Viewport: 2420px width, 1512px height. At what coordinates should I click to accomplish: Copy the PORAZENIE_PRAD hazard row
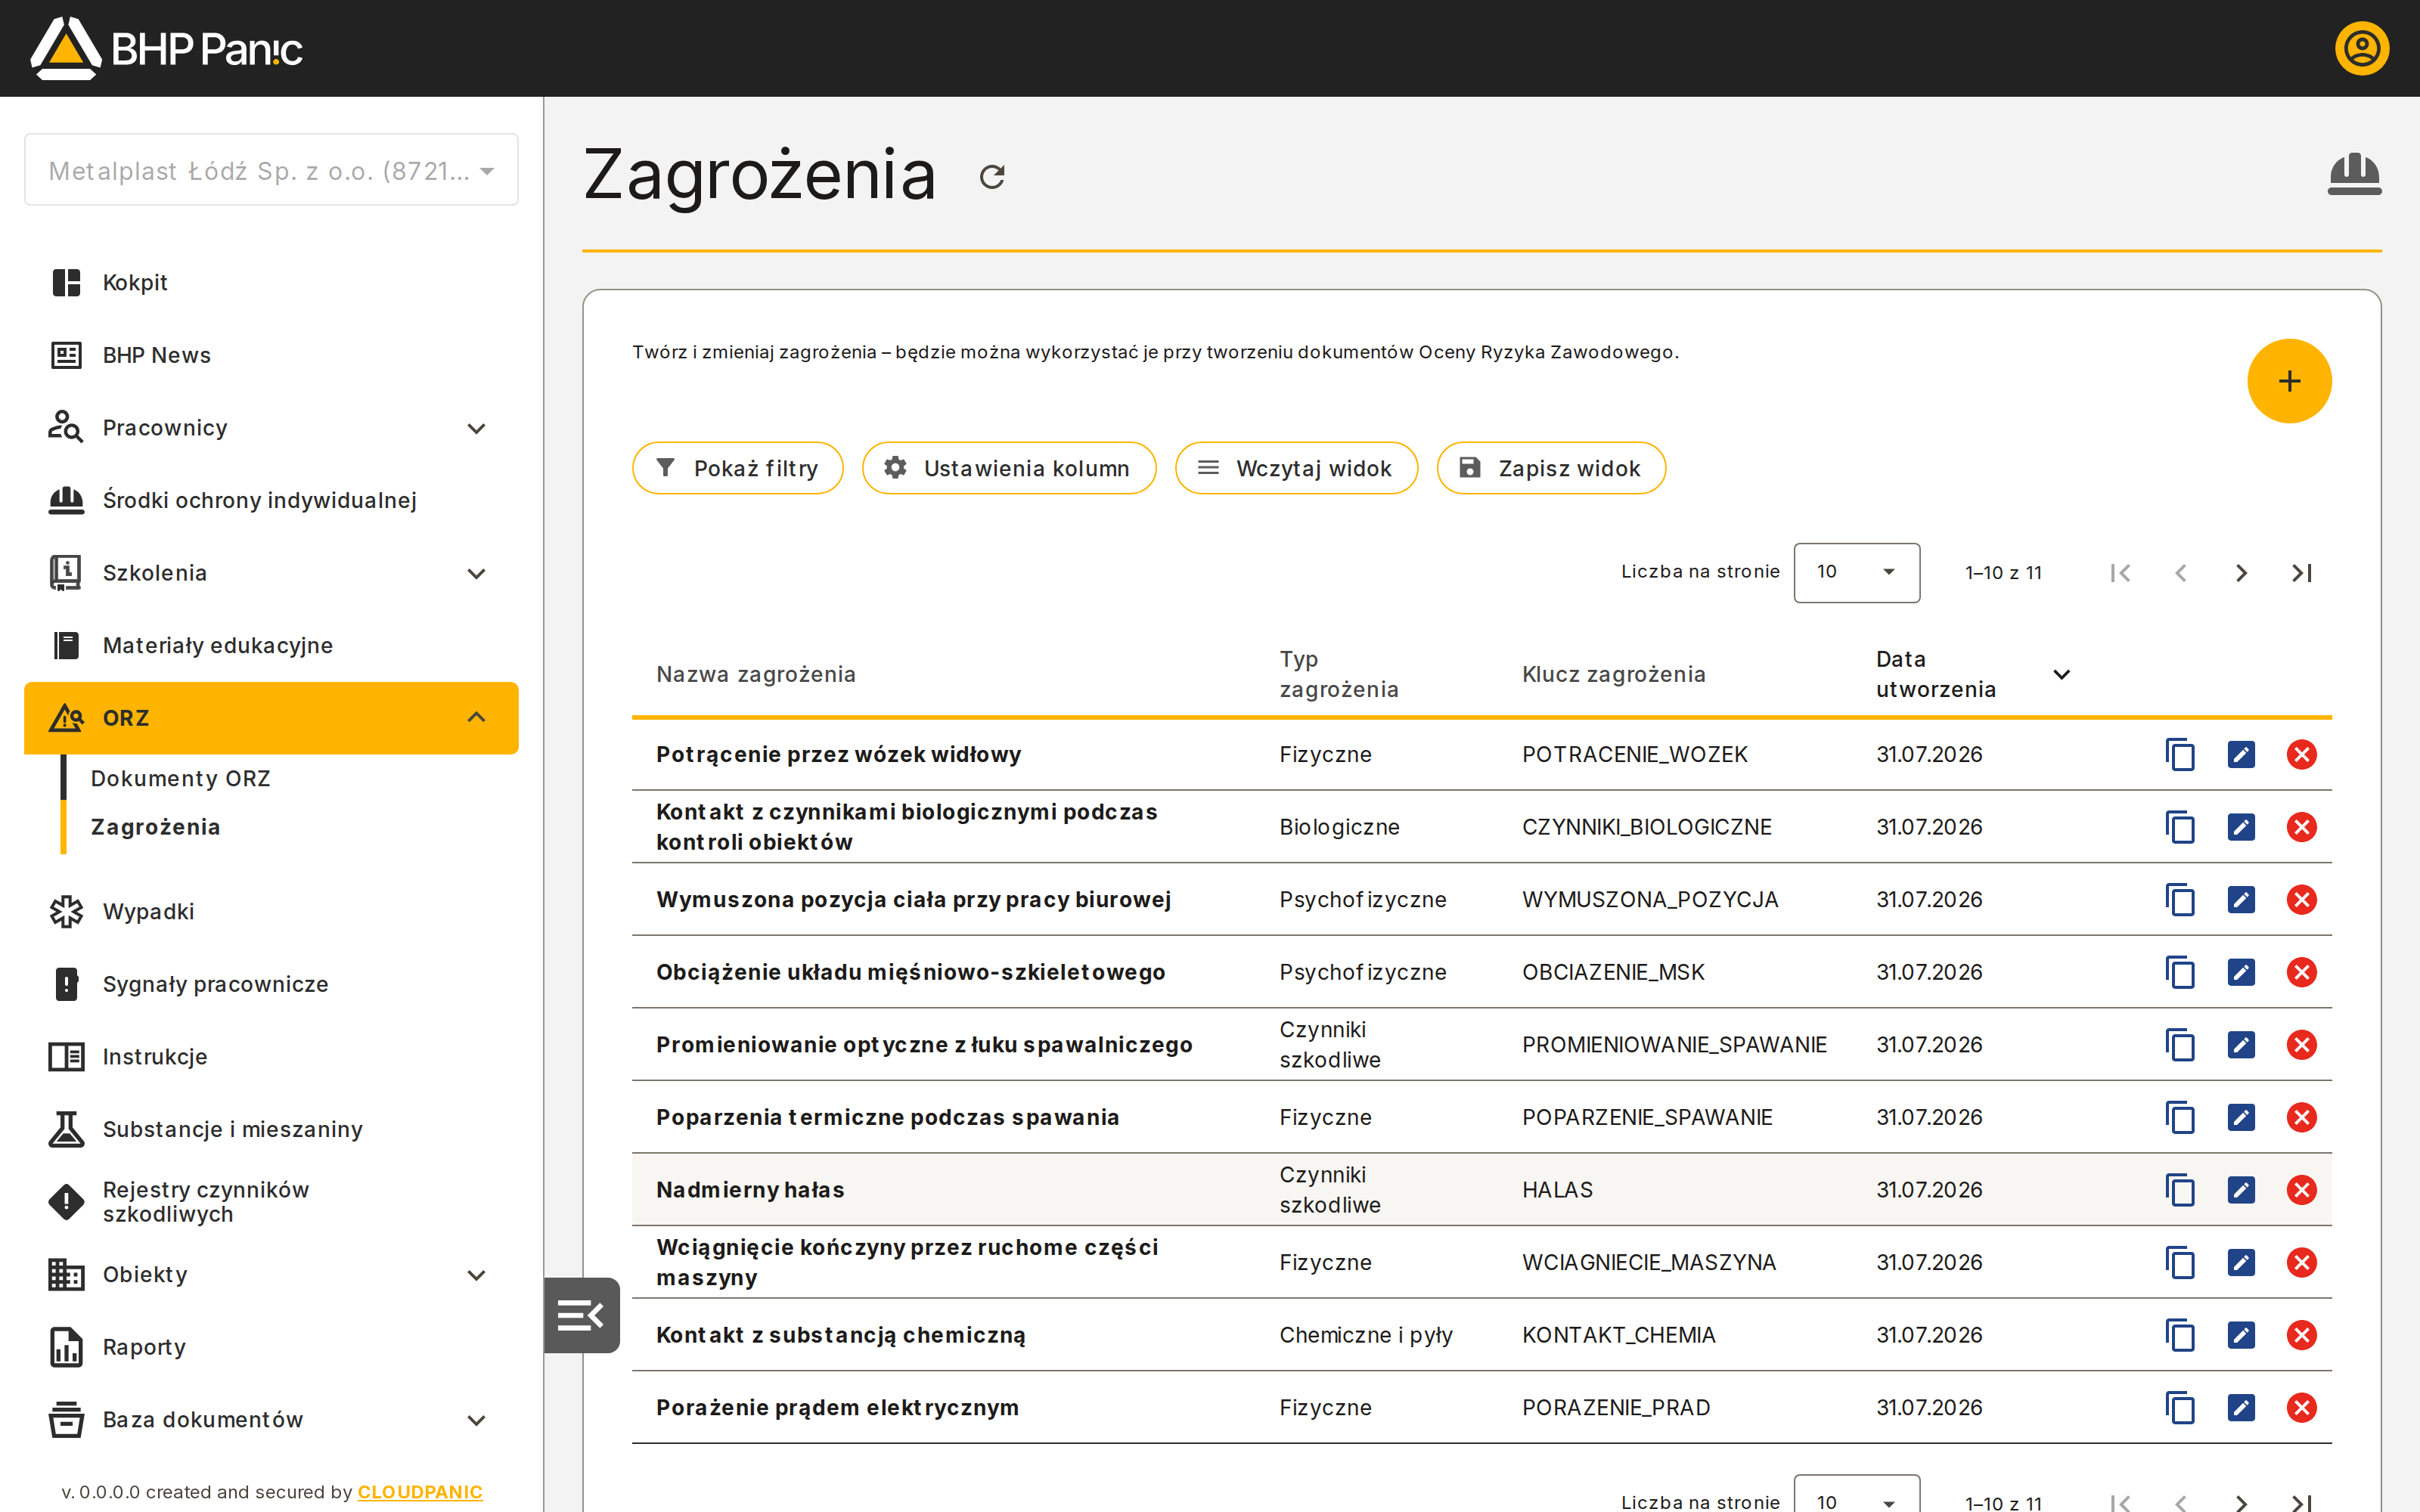click(x=2180, y=1408)
